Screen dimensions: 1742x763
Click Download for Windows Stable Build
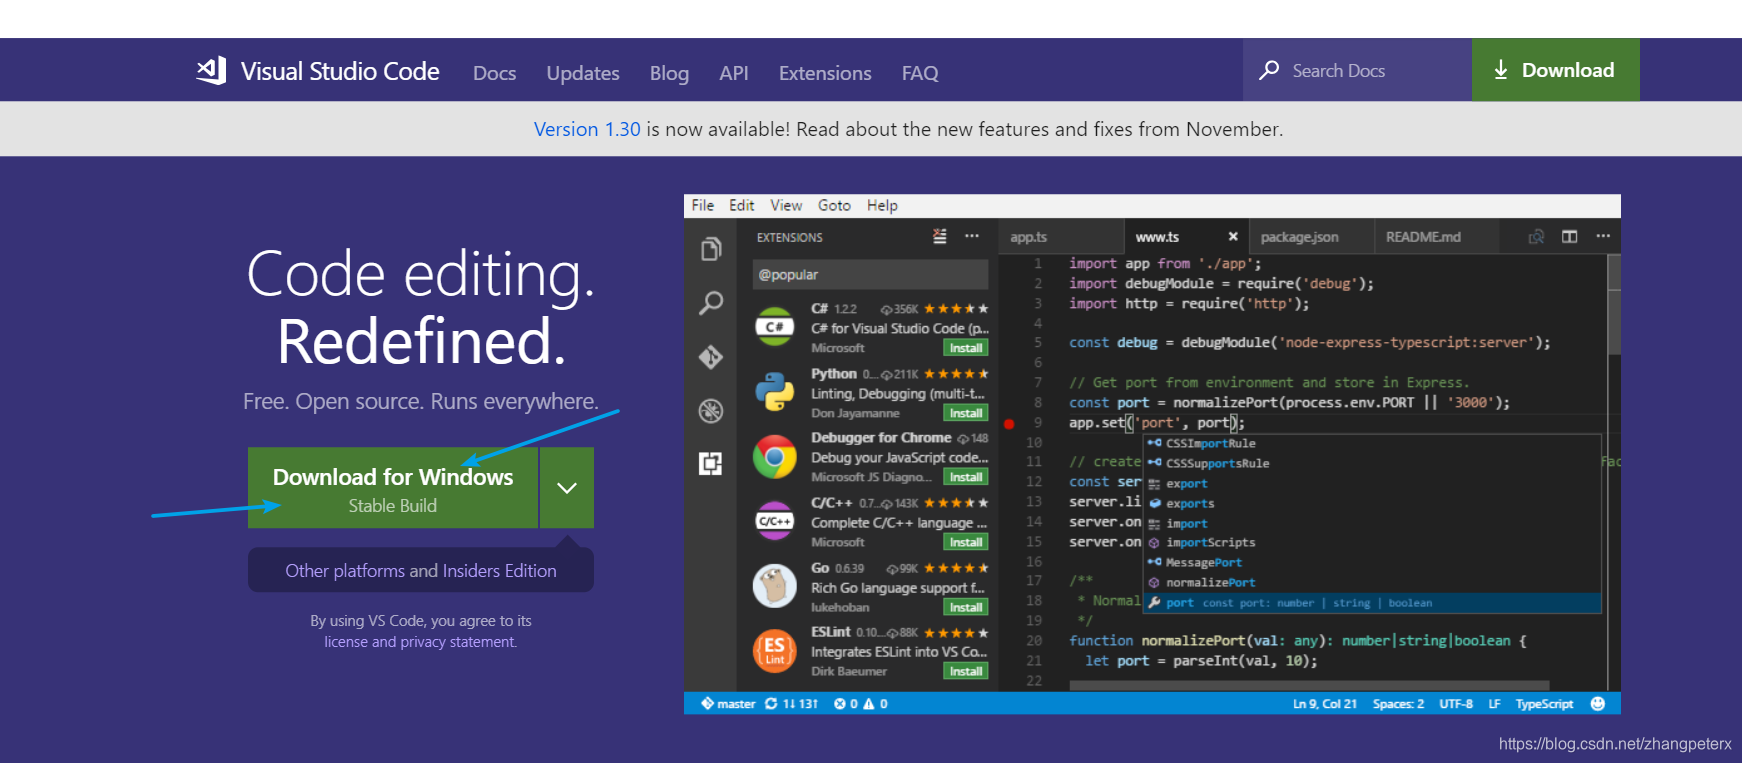click(x=393, y=487)
